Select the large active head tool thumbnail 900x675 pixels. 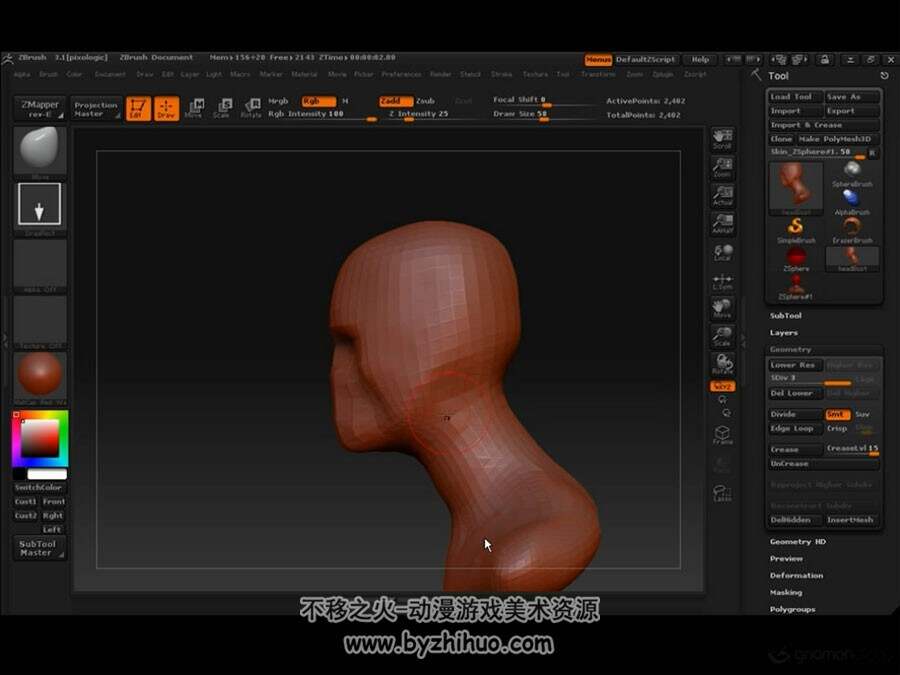point(796,188)
